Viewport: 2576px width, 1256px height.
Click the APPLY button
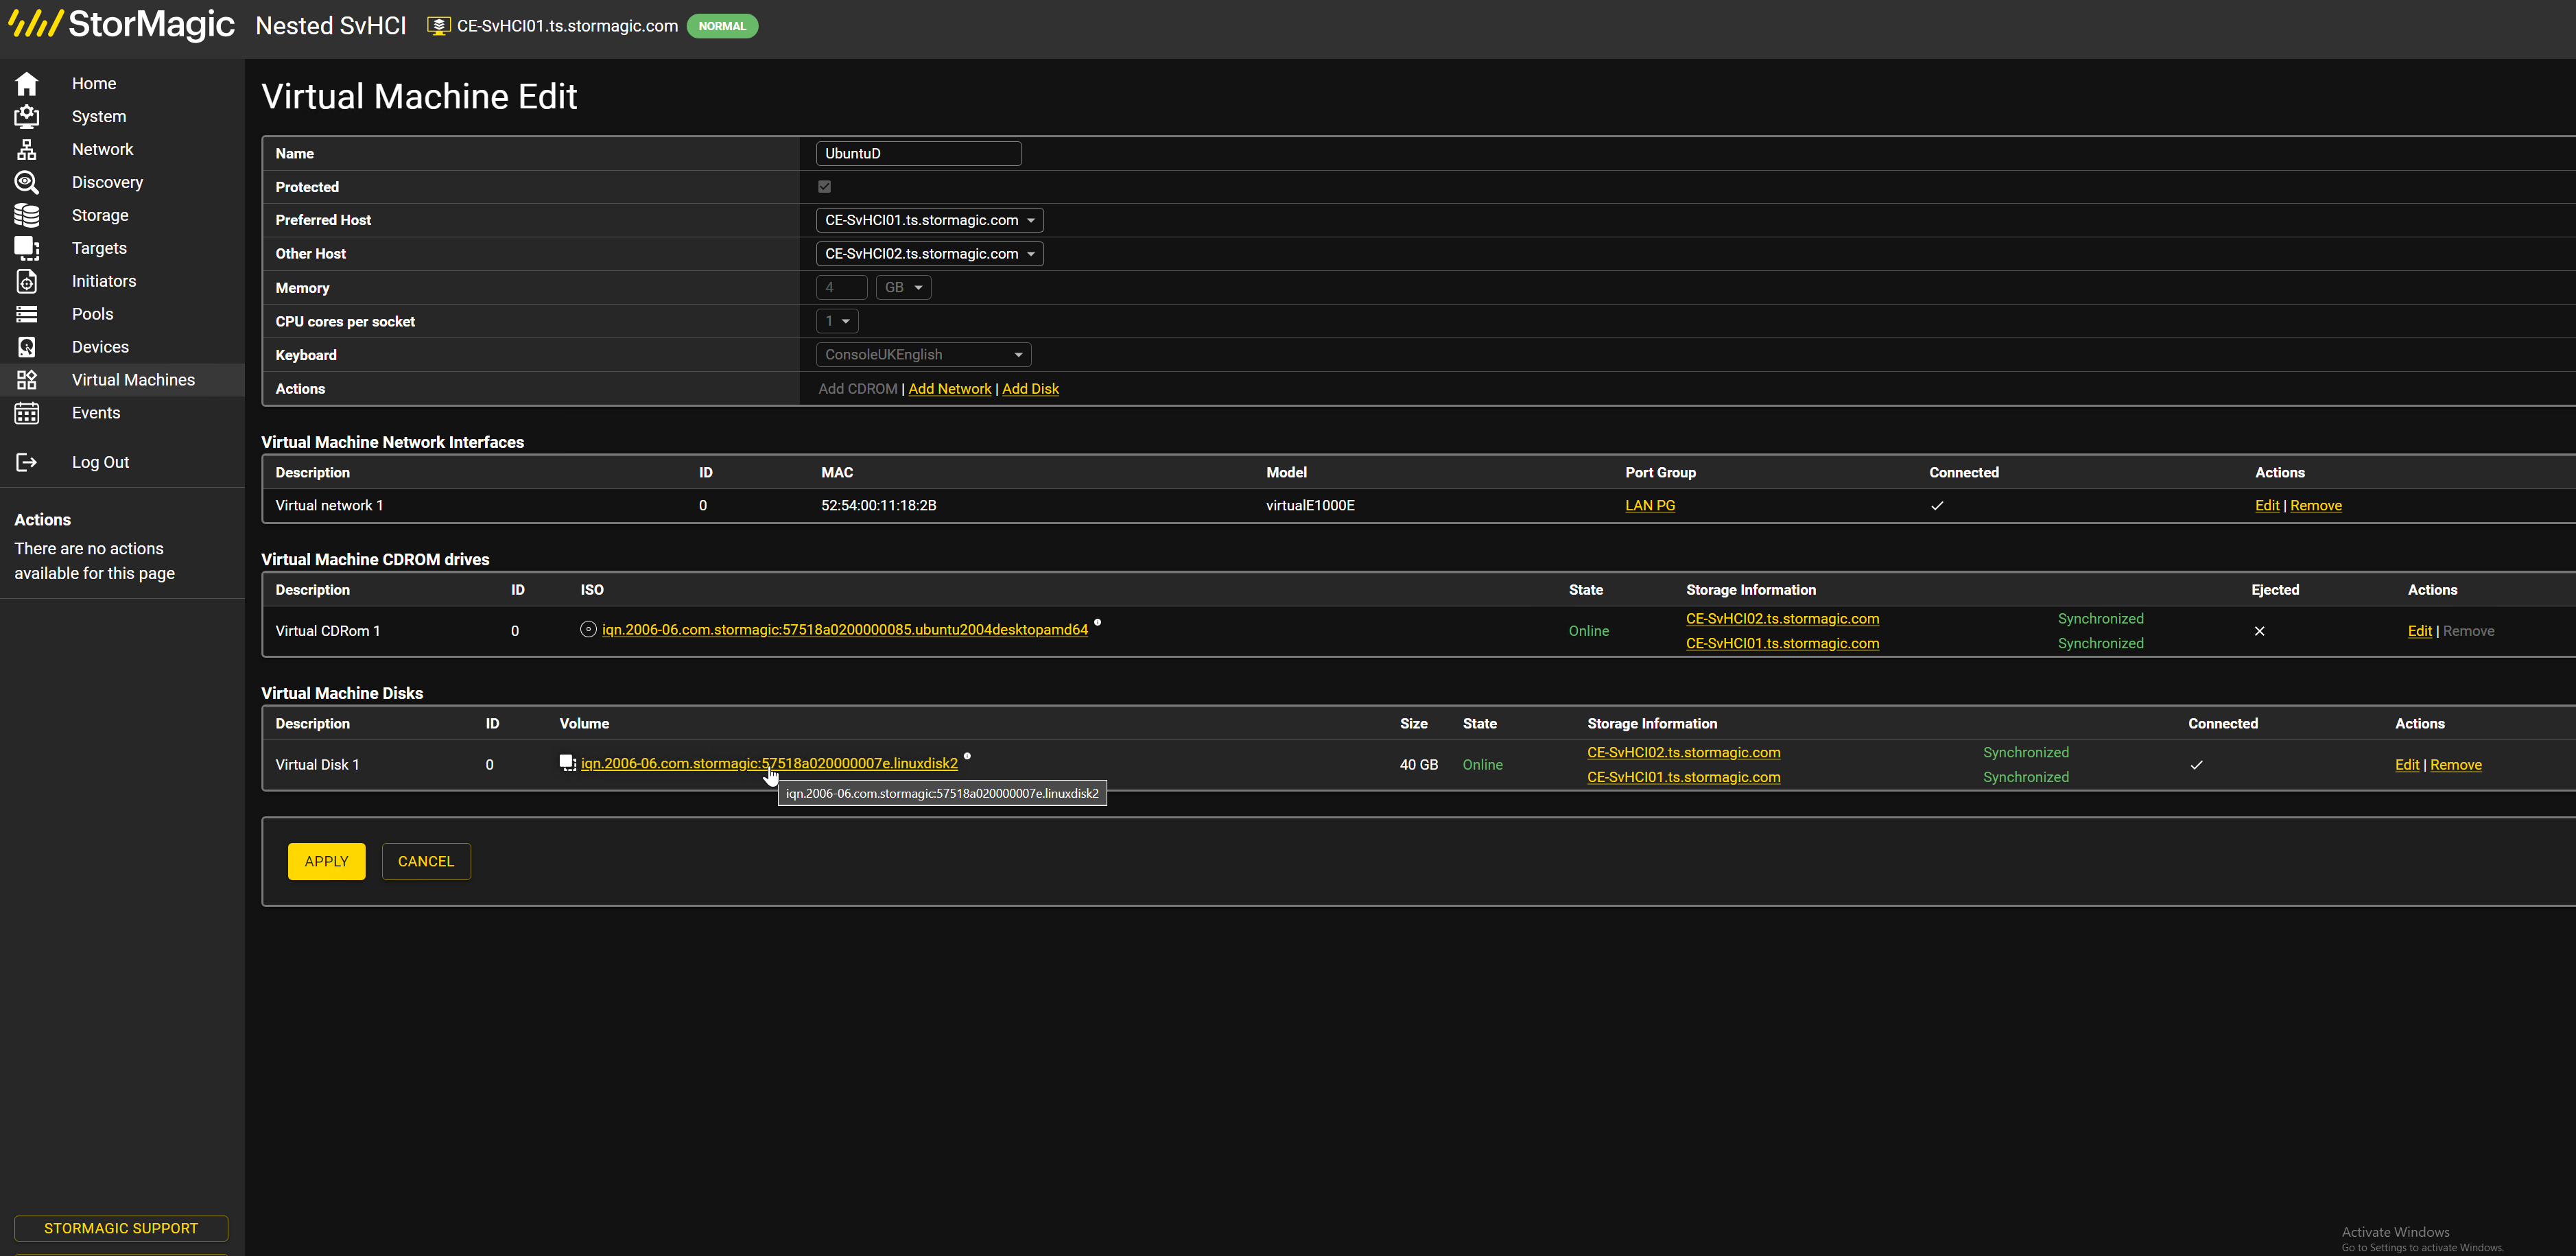point(326,862)
